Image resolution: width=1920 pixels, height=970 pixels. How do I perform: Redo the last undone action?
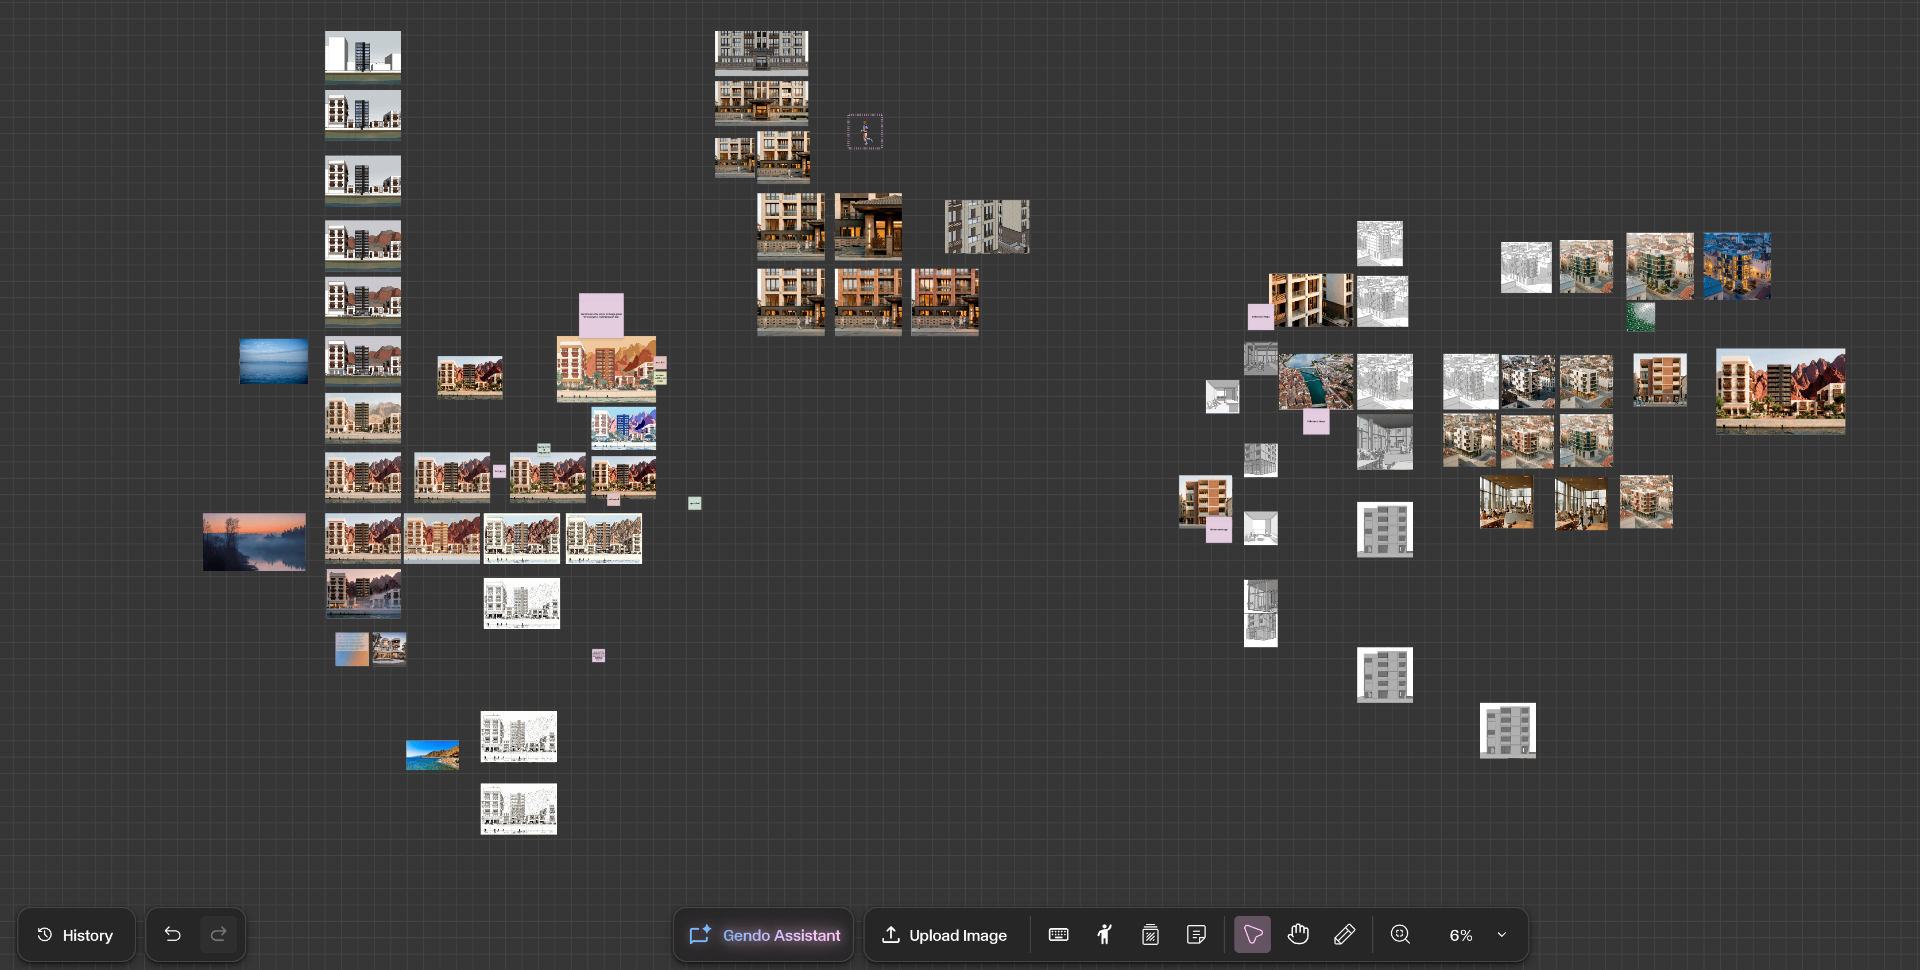pyautogui.click(x=219, y=935)
